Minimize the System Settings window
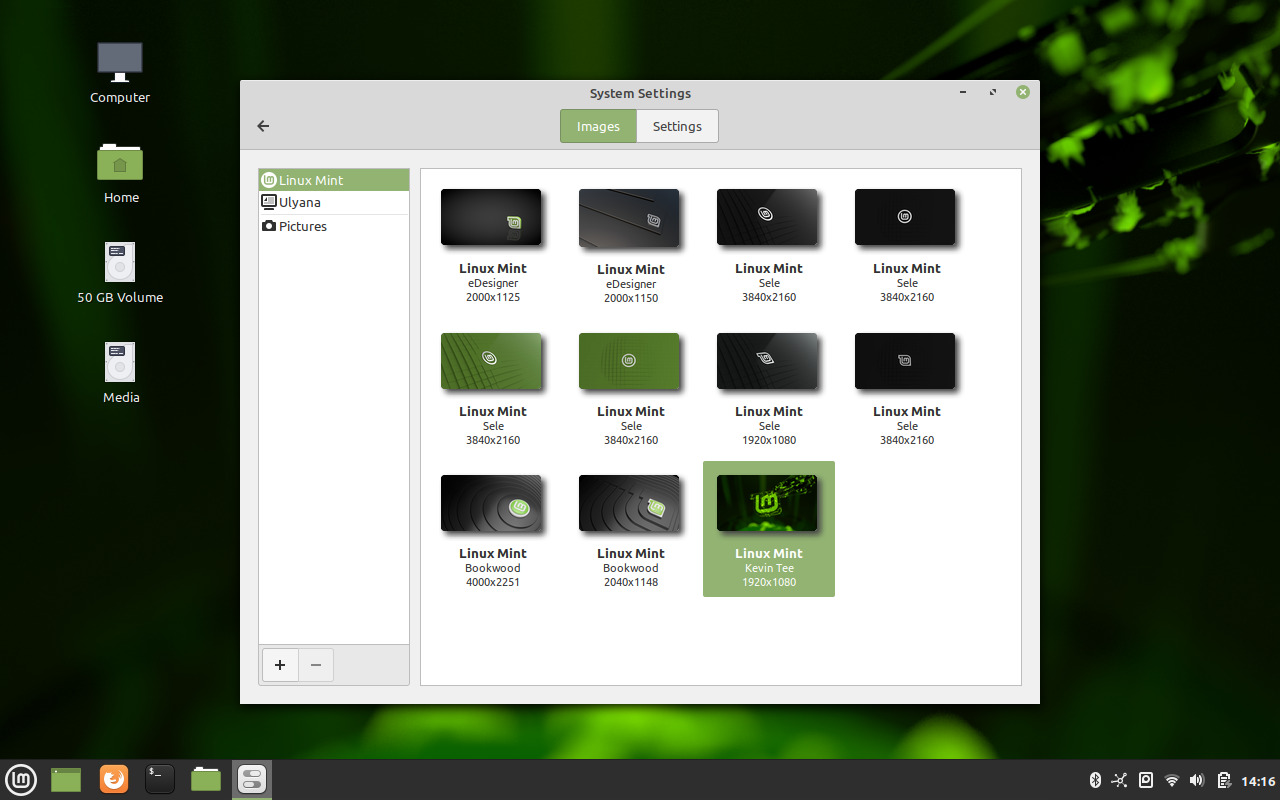Image resolution: width=1280 pixels, height=800 pixels. (963, 92)
